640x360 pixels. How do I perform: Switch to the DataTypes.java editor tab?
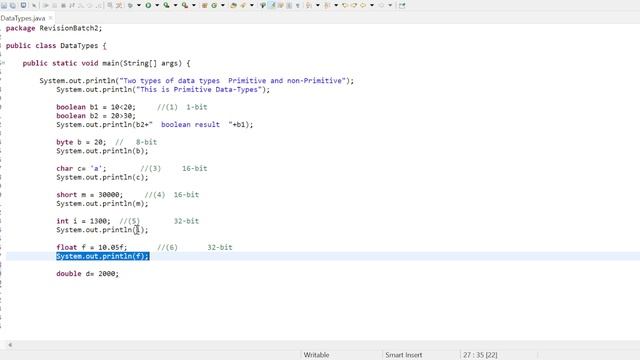[23, 18]
